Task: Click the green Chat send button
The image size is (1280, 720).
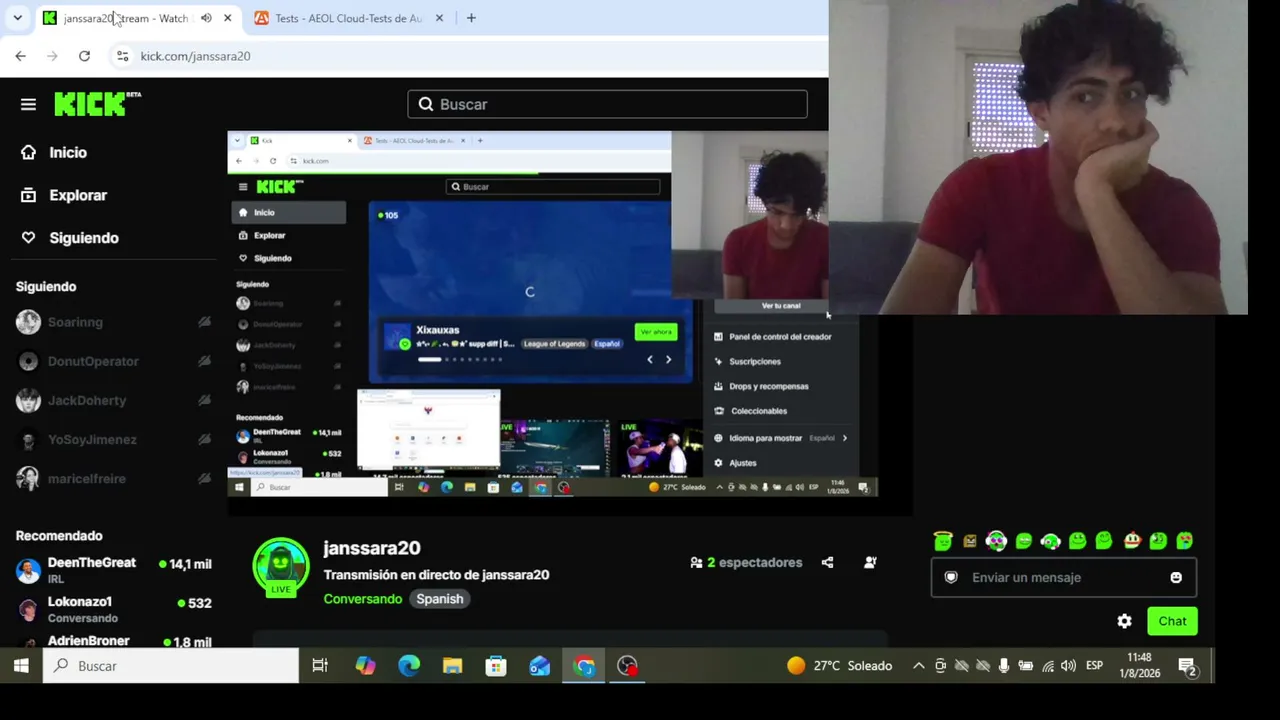Action: [x=1172, y=621]
